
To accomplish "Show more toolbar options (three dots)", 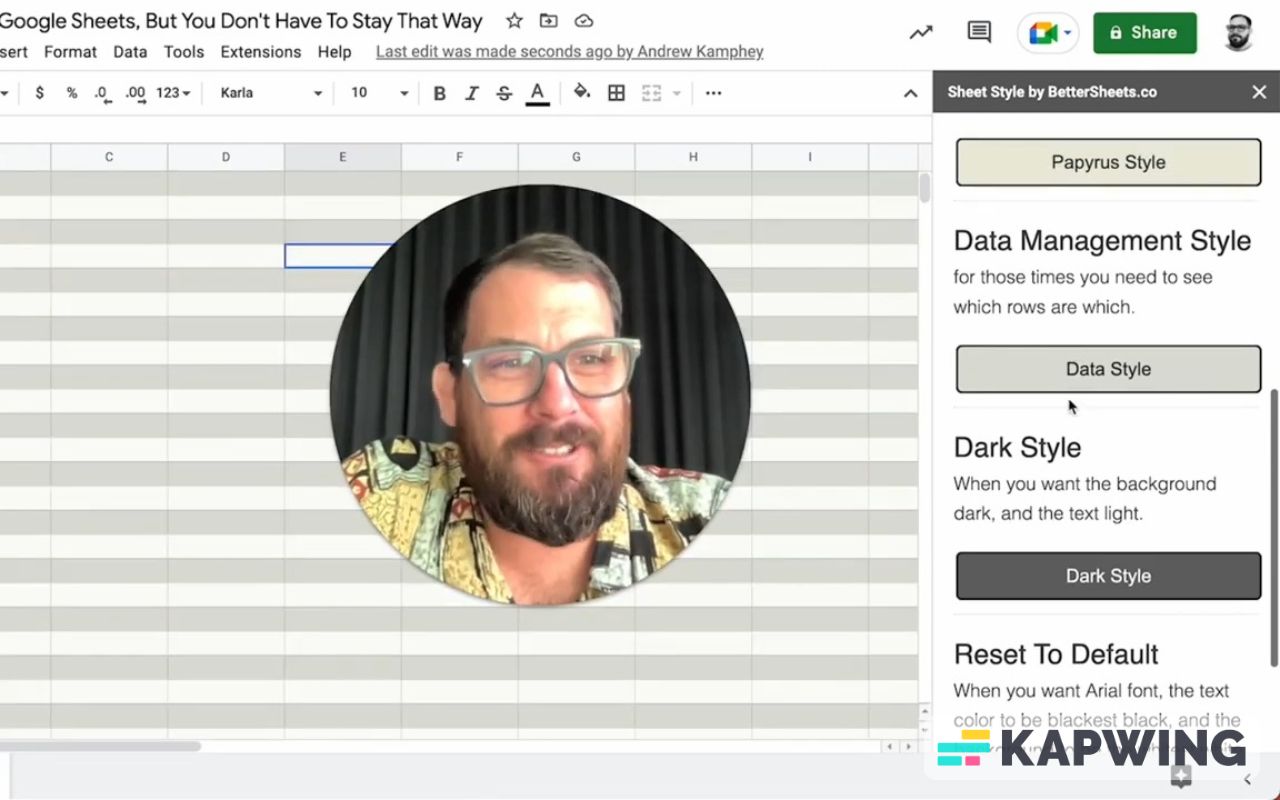I will (713, 93).
